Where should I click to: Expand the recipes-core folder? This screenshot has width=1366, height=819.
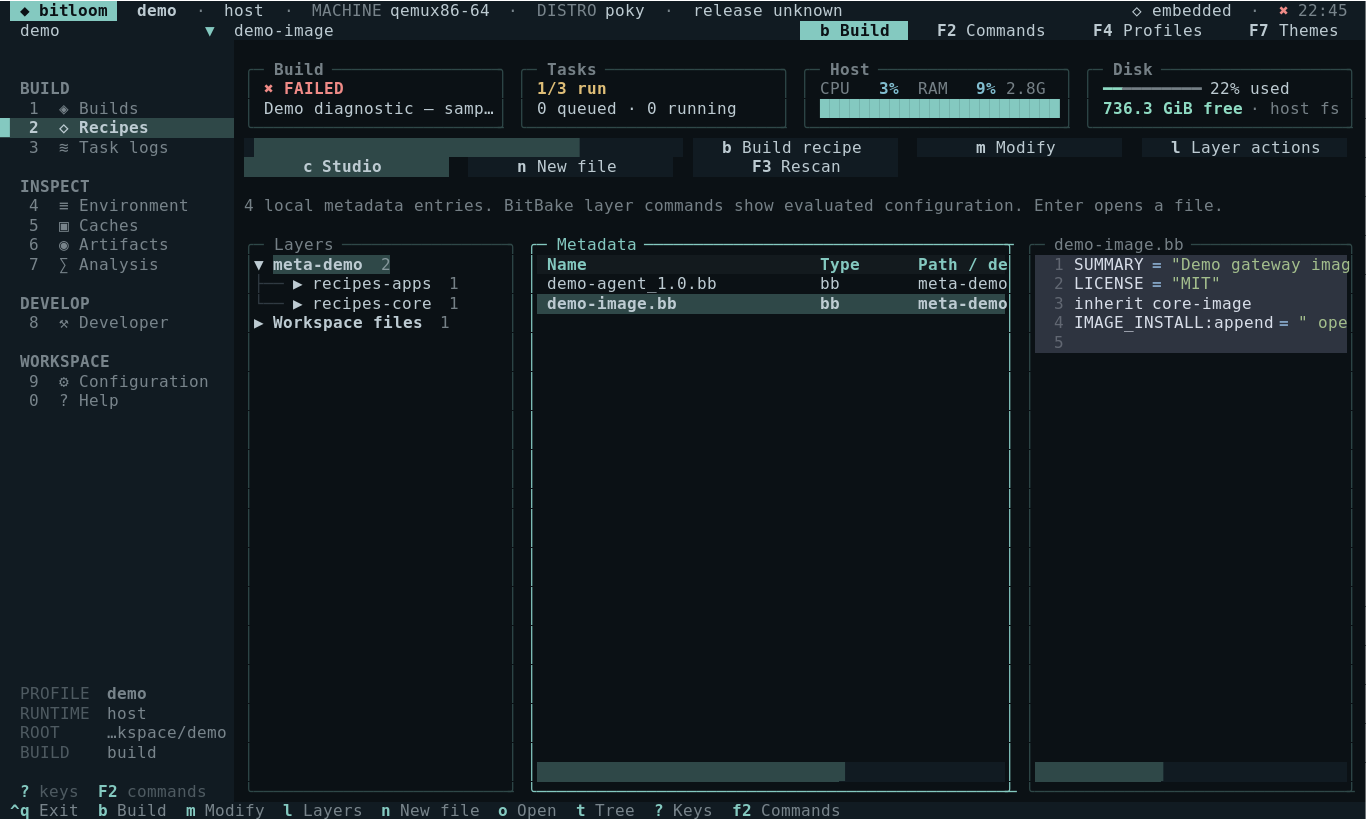click(x=298, y=303)
